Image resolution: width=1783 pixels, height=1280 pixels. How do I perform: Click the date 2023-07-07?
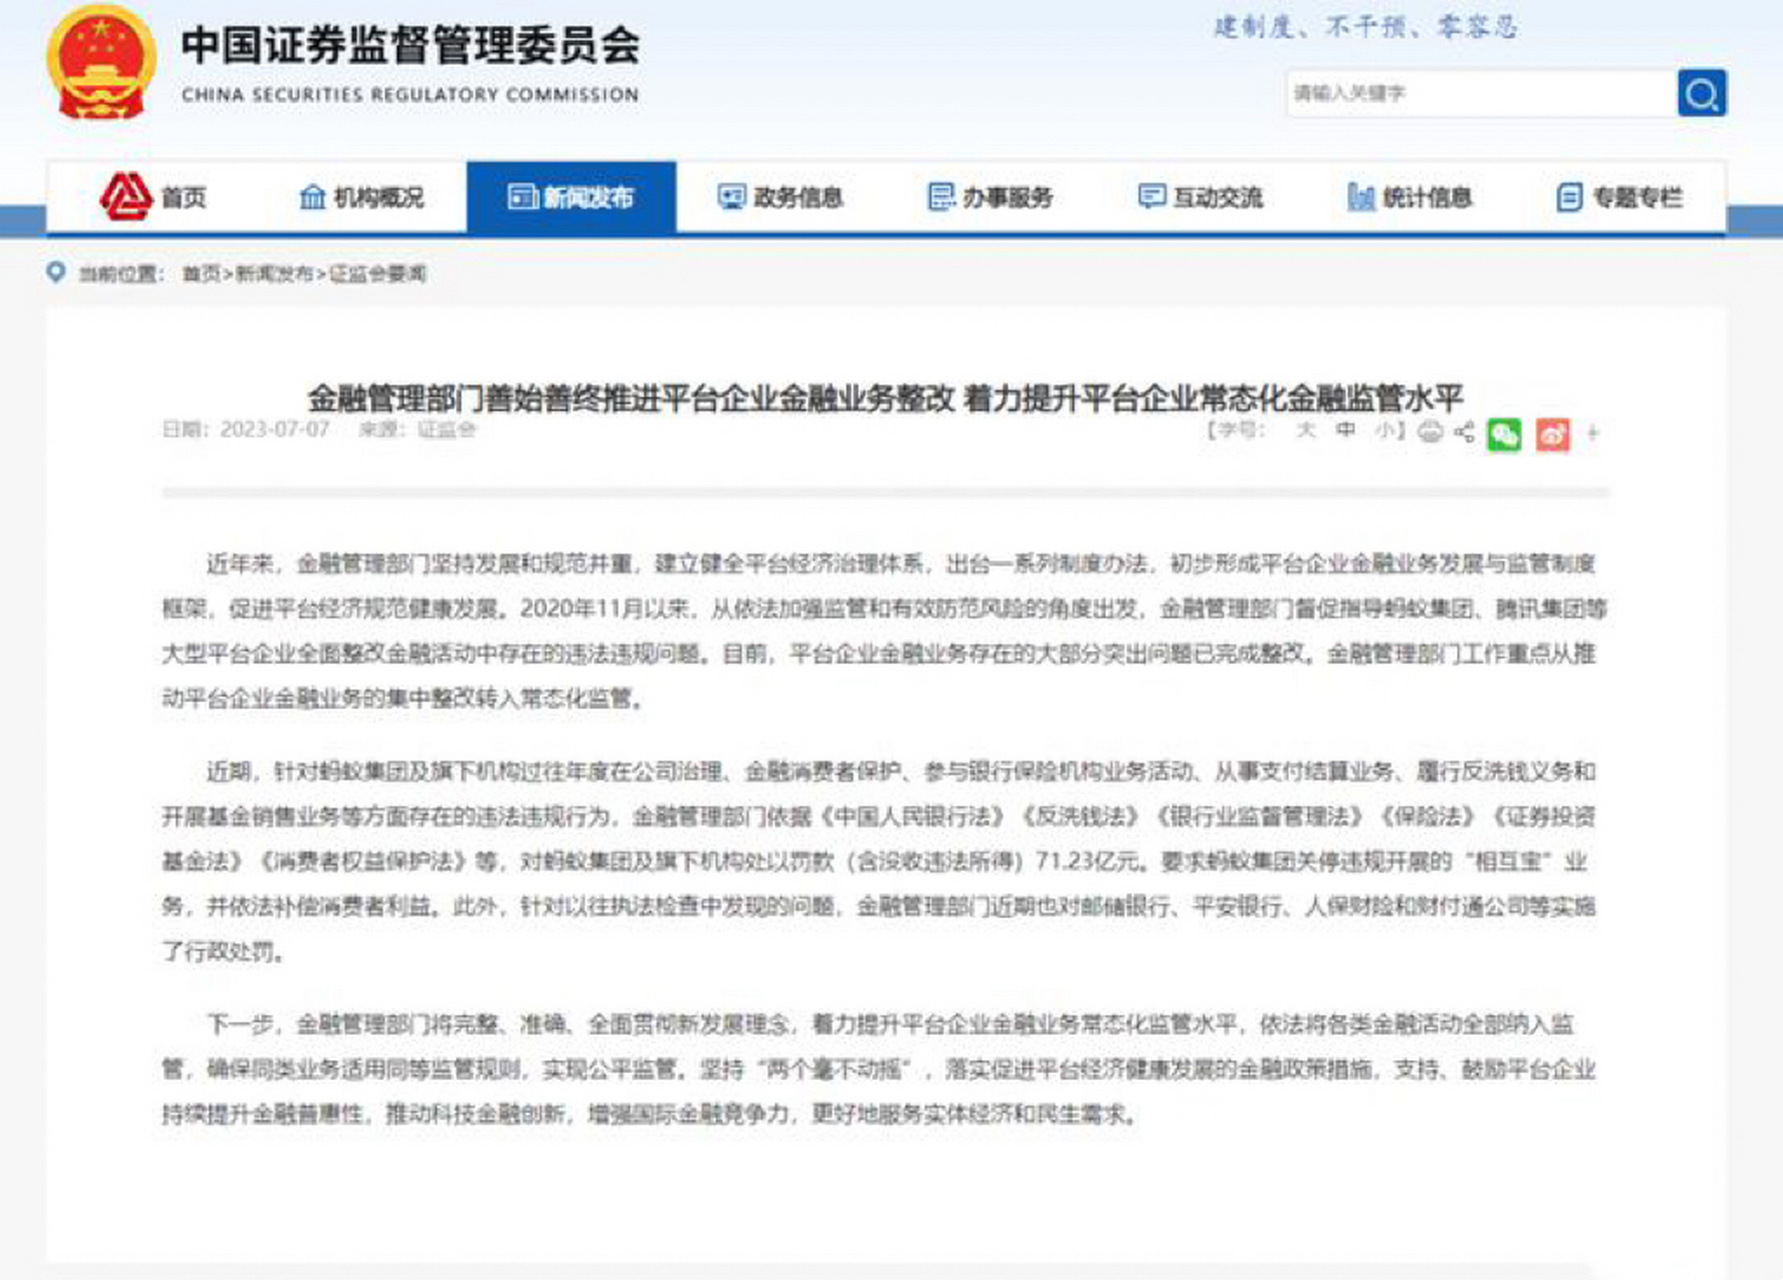(x=274, y=430)
